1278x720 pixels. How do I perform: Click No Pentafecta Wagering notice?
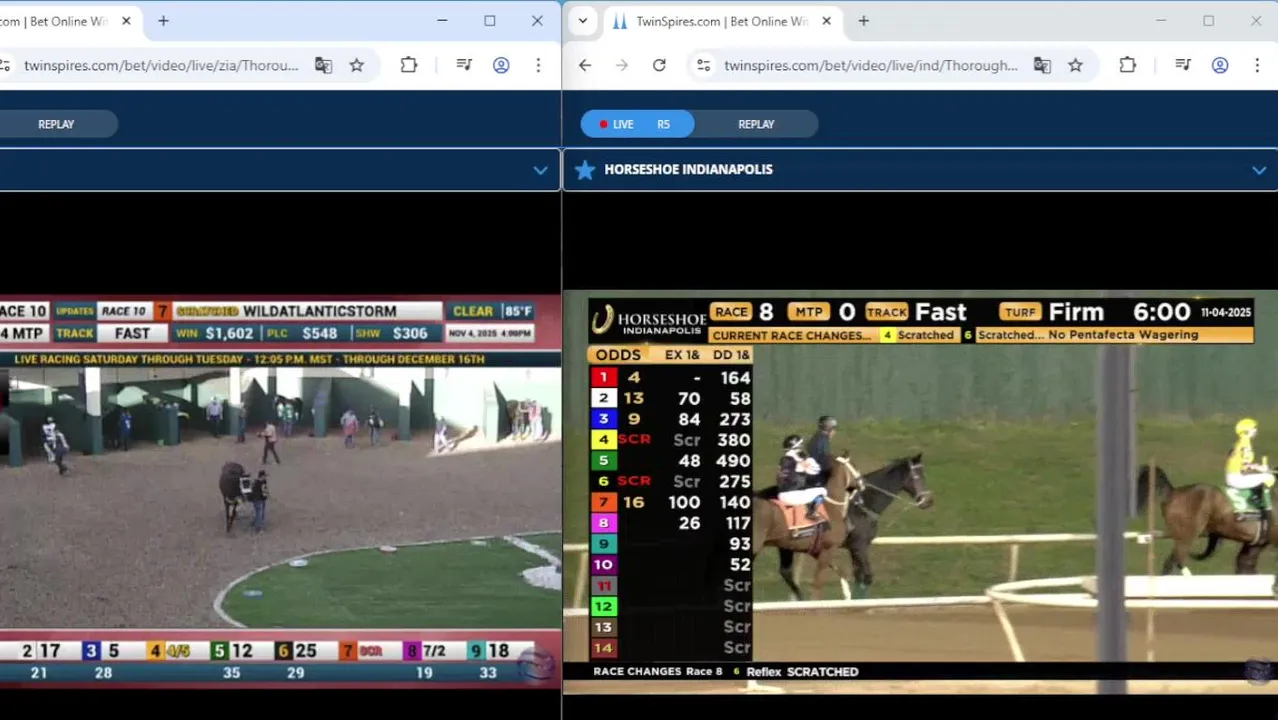[1125, 335]
